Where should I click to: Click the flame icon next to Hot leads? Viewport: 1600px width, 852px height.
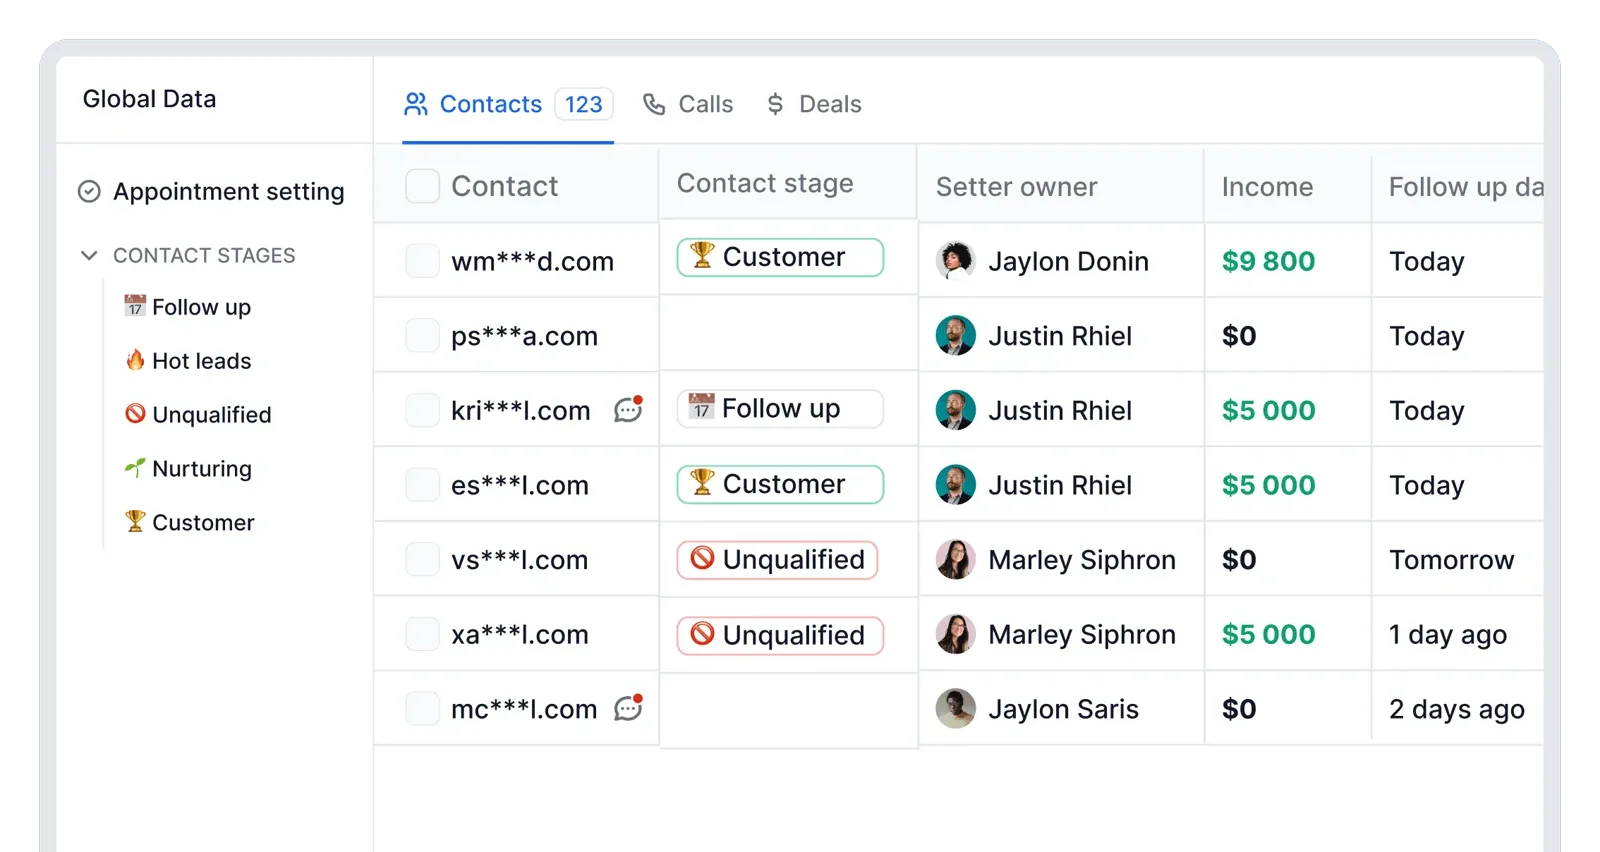point(135,360)
